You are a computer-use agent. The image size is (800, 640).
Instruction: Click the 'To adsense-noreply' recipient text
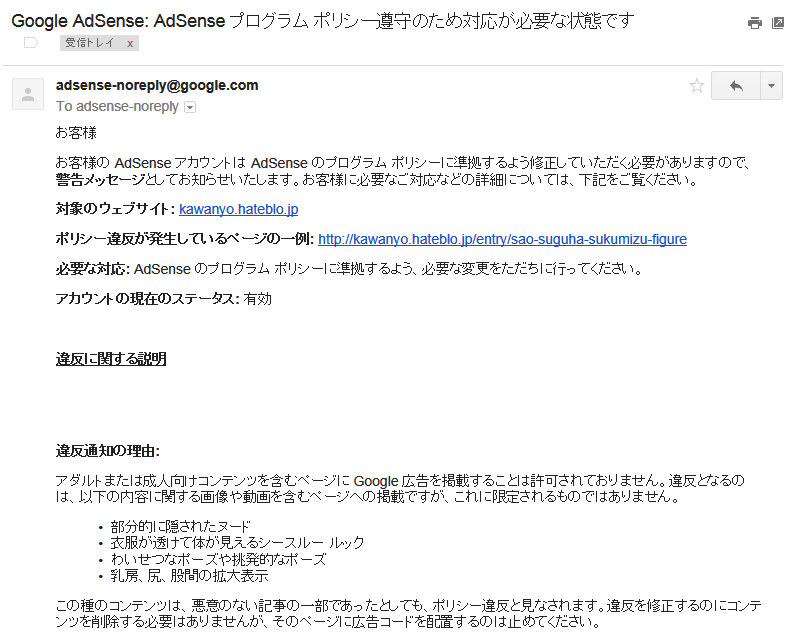point(117,107)
